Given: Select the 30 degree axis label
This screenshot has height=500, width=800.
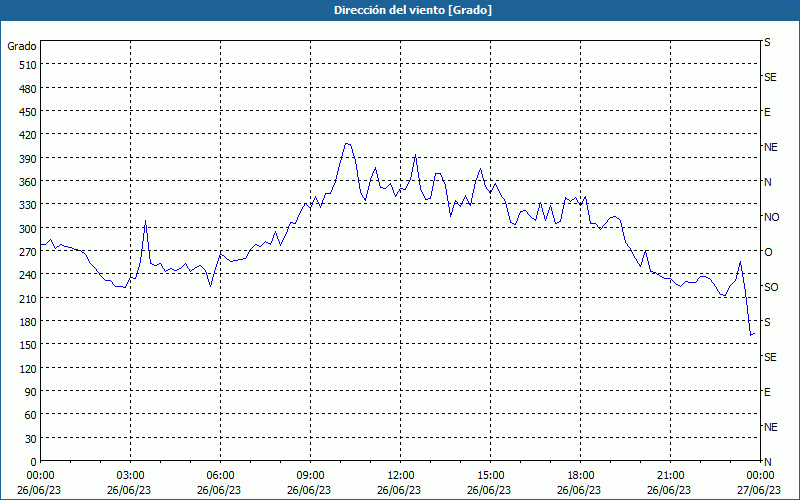Looking at the screenshot, I should 31,439.
